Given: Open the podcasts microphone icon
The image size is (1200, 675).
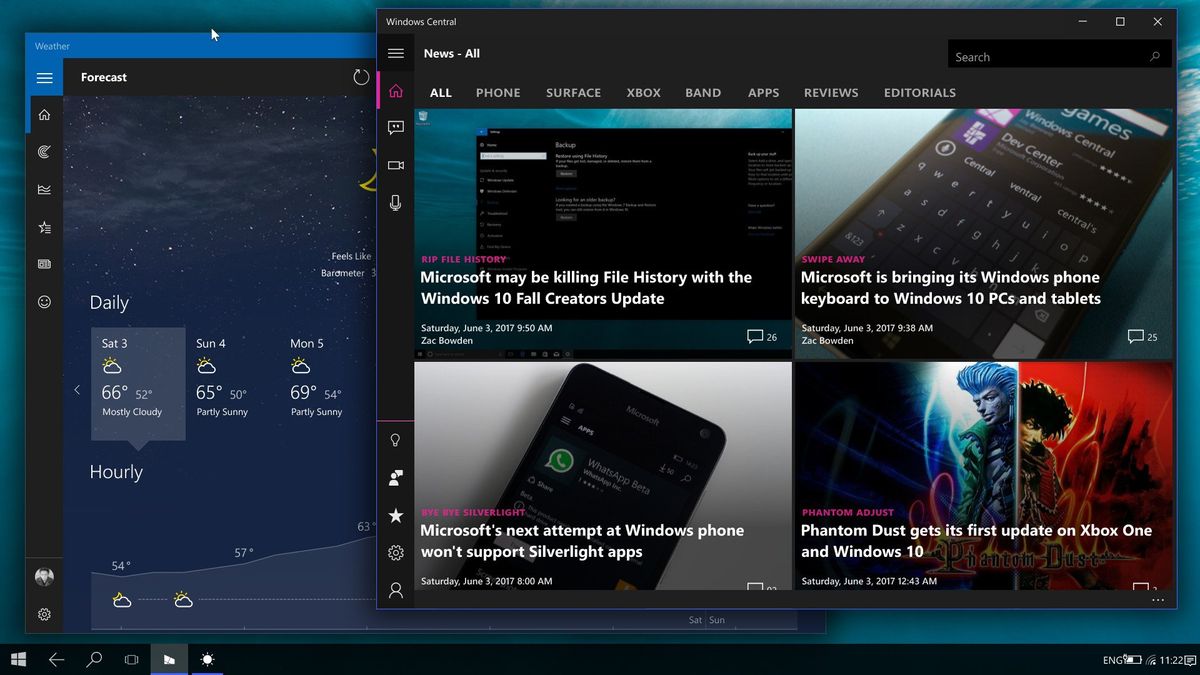Looking at the screenshot, I should [395, 202].
